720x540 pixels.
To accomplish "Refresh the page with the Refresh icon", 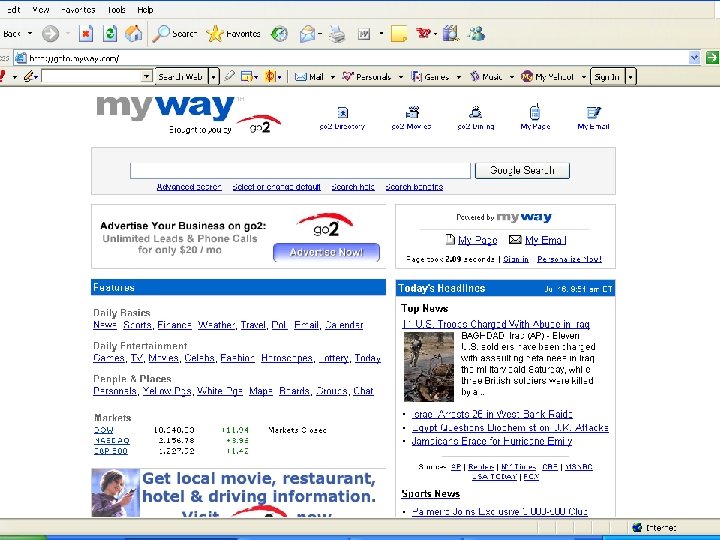I will click(109, 34).
